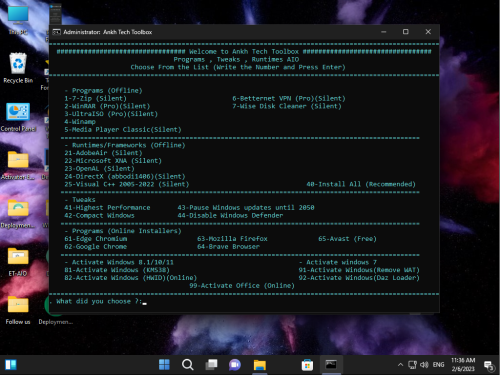
Task: Click 'Runtimes/Frameworks (Offline)' heading
Action: (x=129, y=145)
